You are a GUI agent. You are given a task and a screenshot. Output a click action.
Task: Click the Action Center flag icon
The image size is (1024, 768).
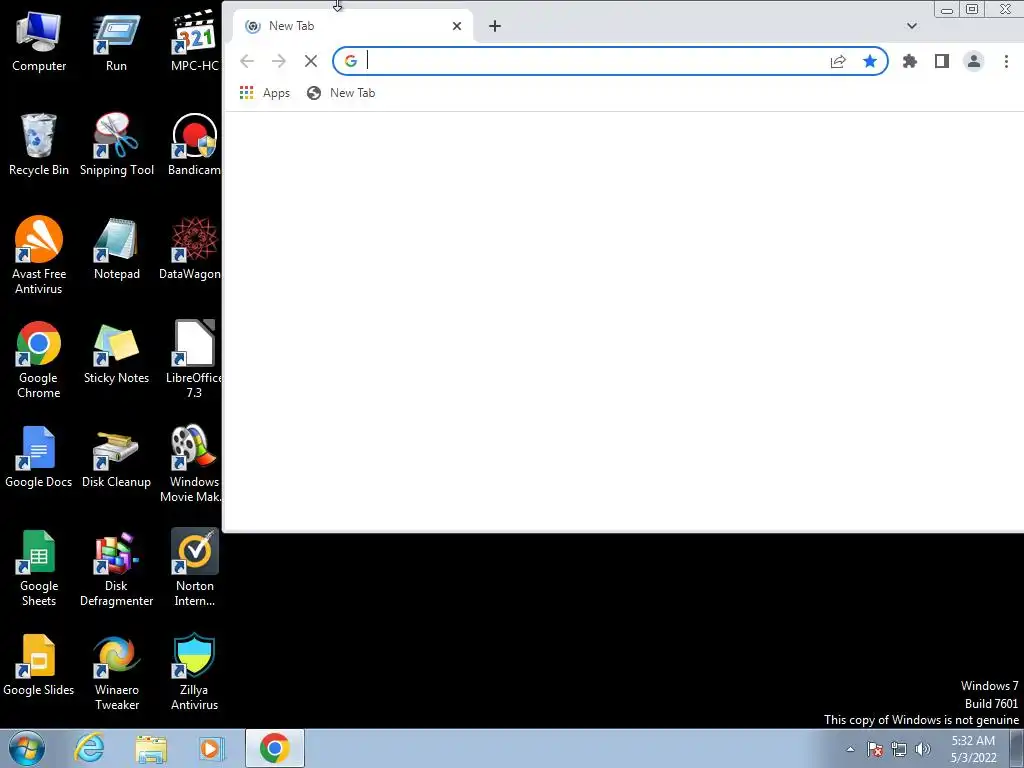click(875, 749)
